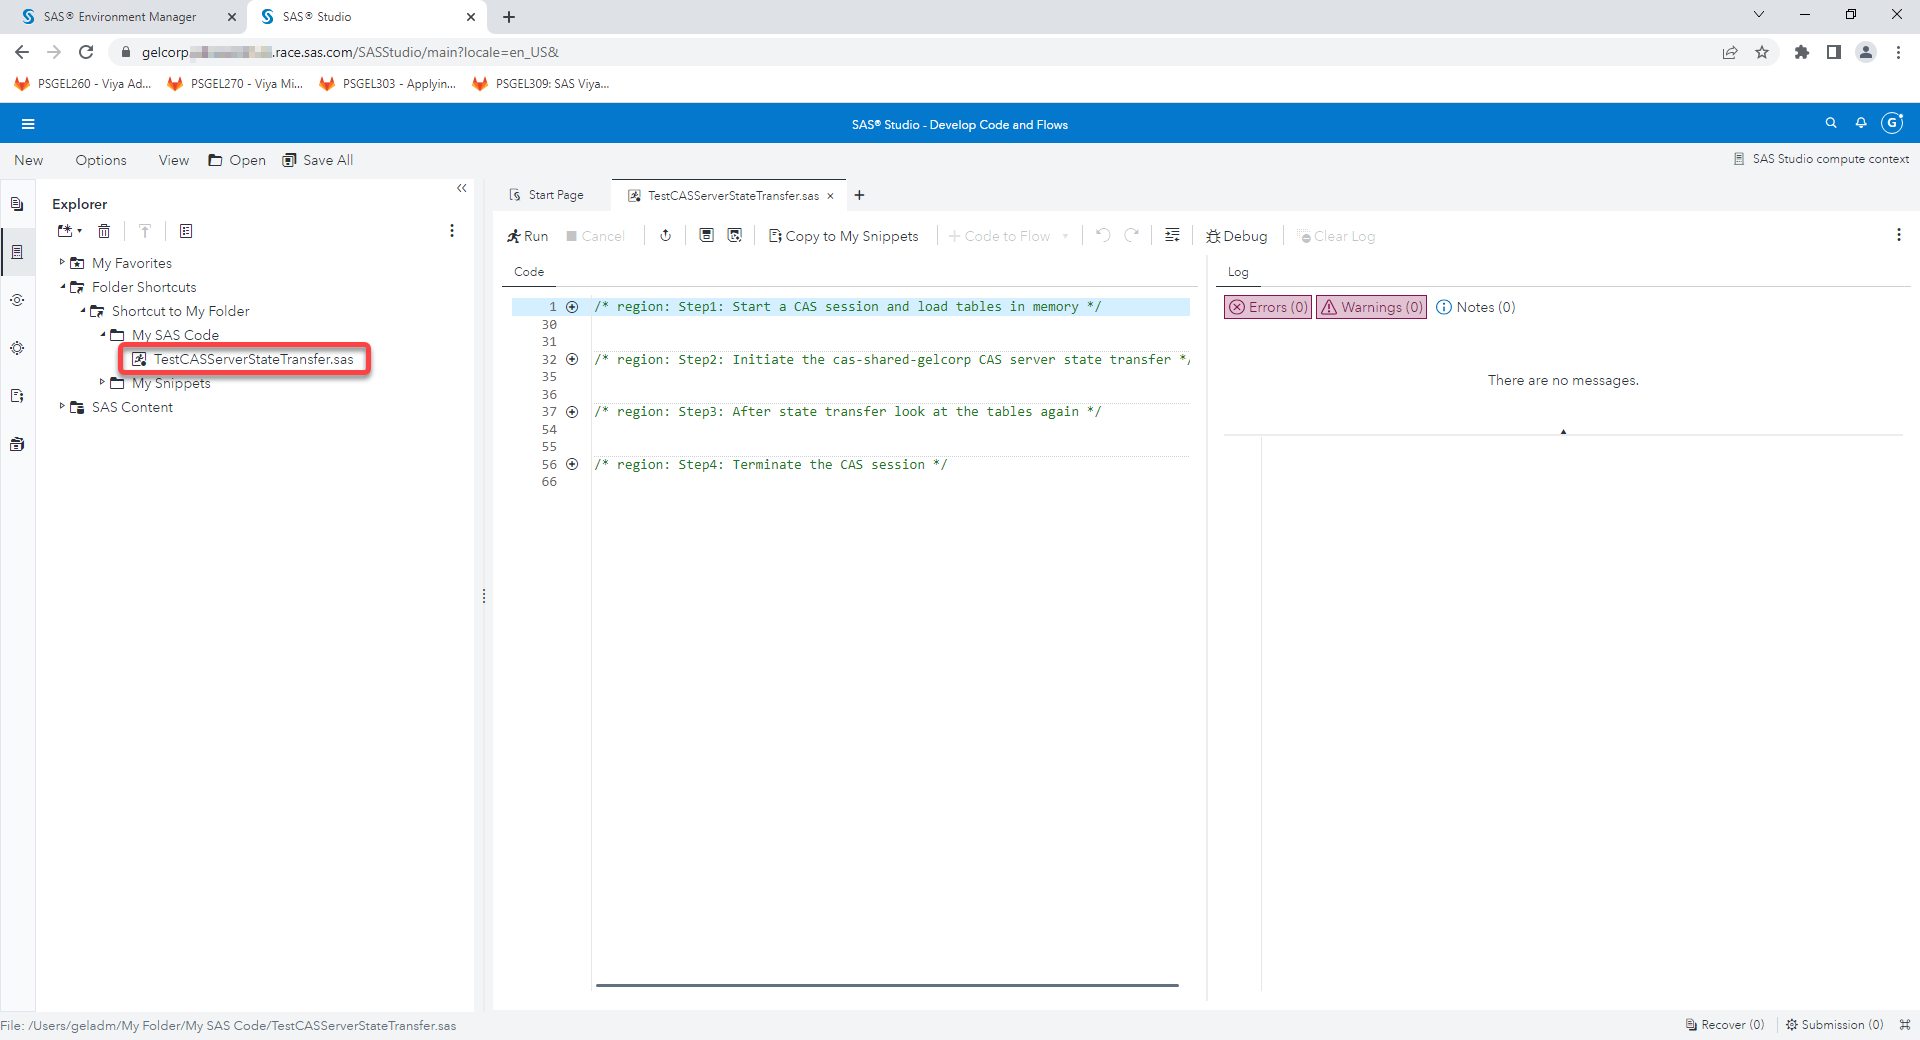Expand the Step2 code region on line 32

click(x=572, y=359)
